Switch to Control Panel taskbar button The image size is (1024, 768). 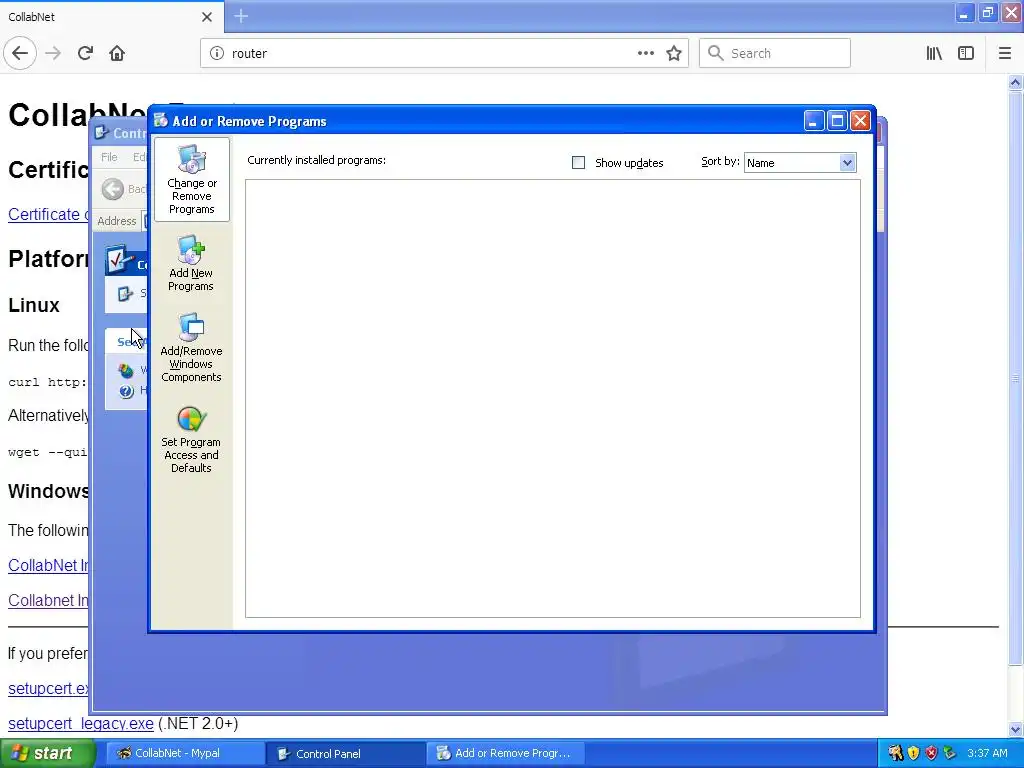tap(345, 753)
